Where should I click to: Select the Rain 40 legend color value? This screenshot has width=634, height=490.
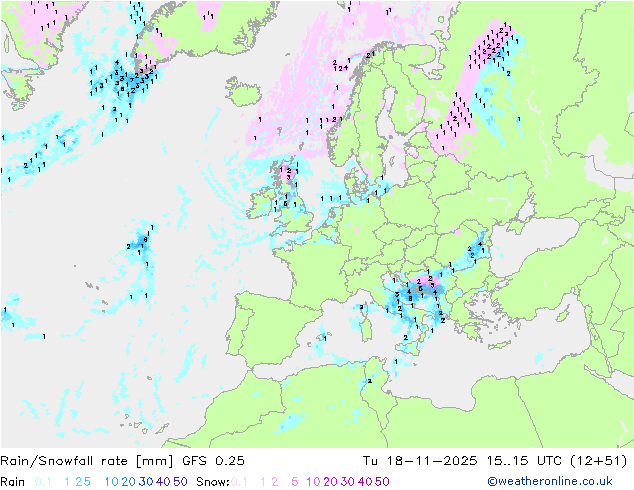[163, 482]
